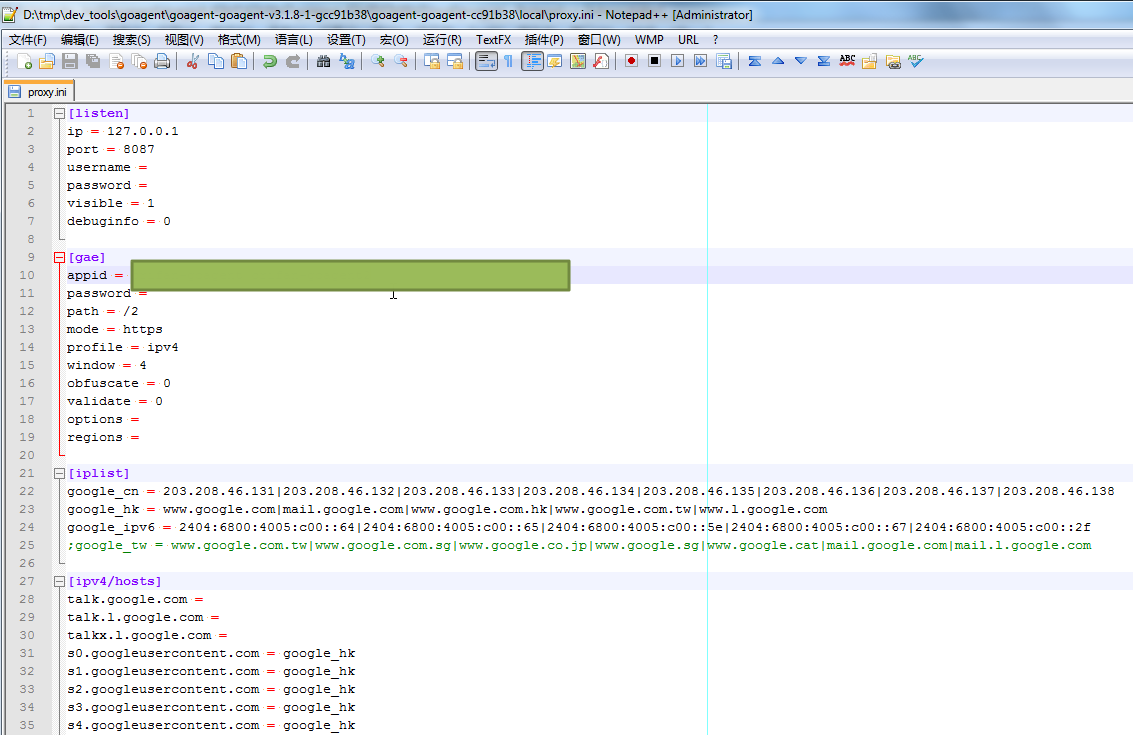Open the 视图(V) menu
Screen dimensions: 1133x735
point(184,40)
